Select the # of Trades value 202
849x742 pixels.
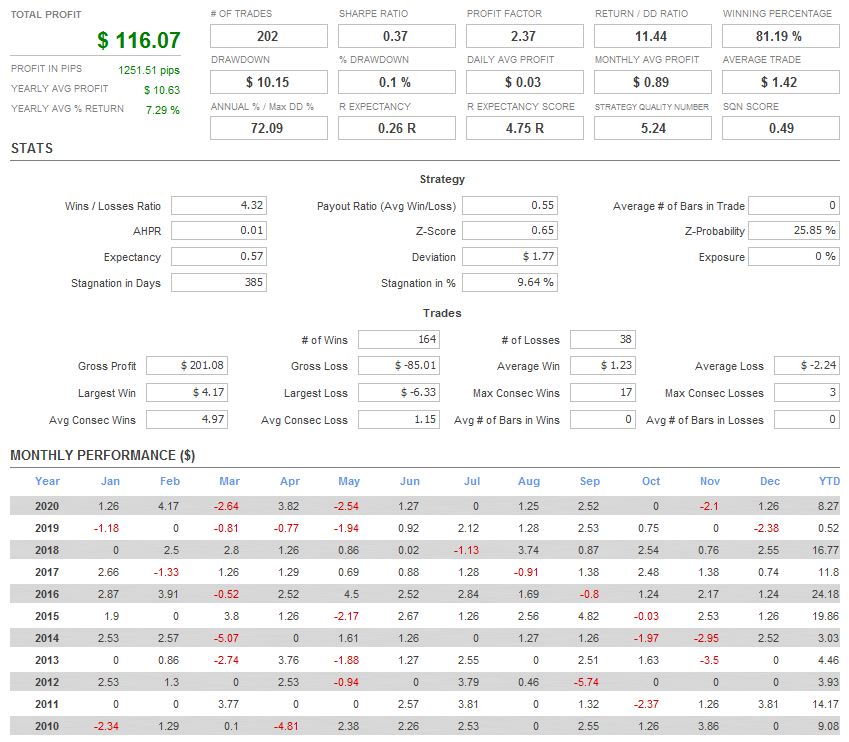(x=269, y=36)
